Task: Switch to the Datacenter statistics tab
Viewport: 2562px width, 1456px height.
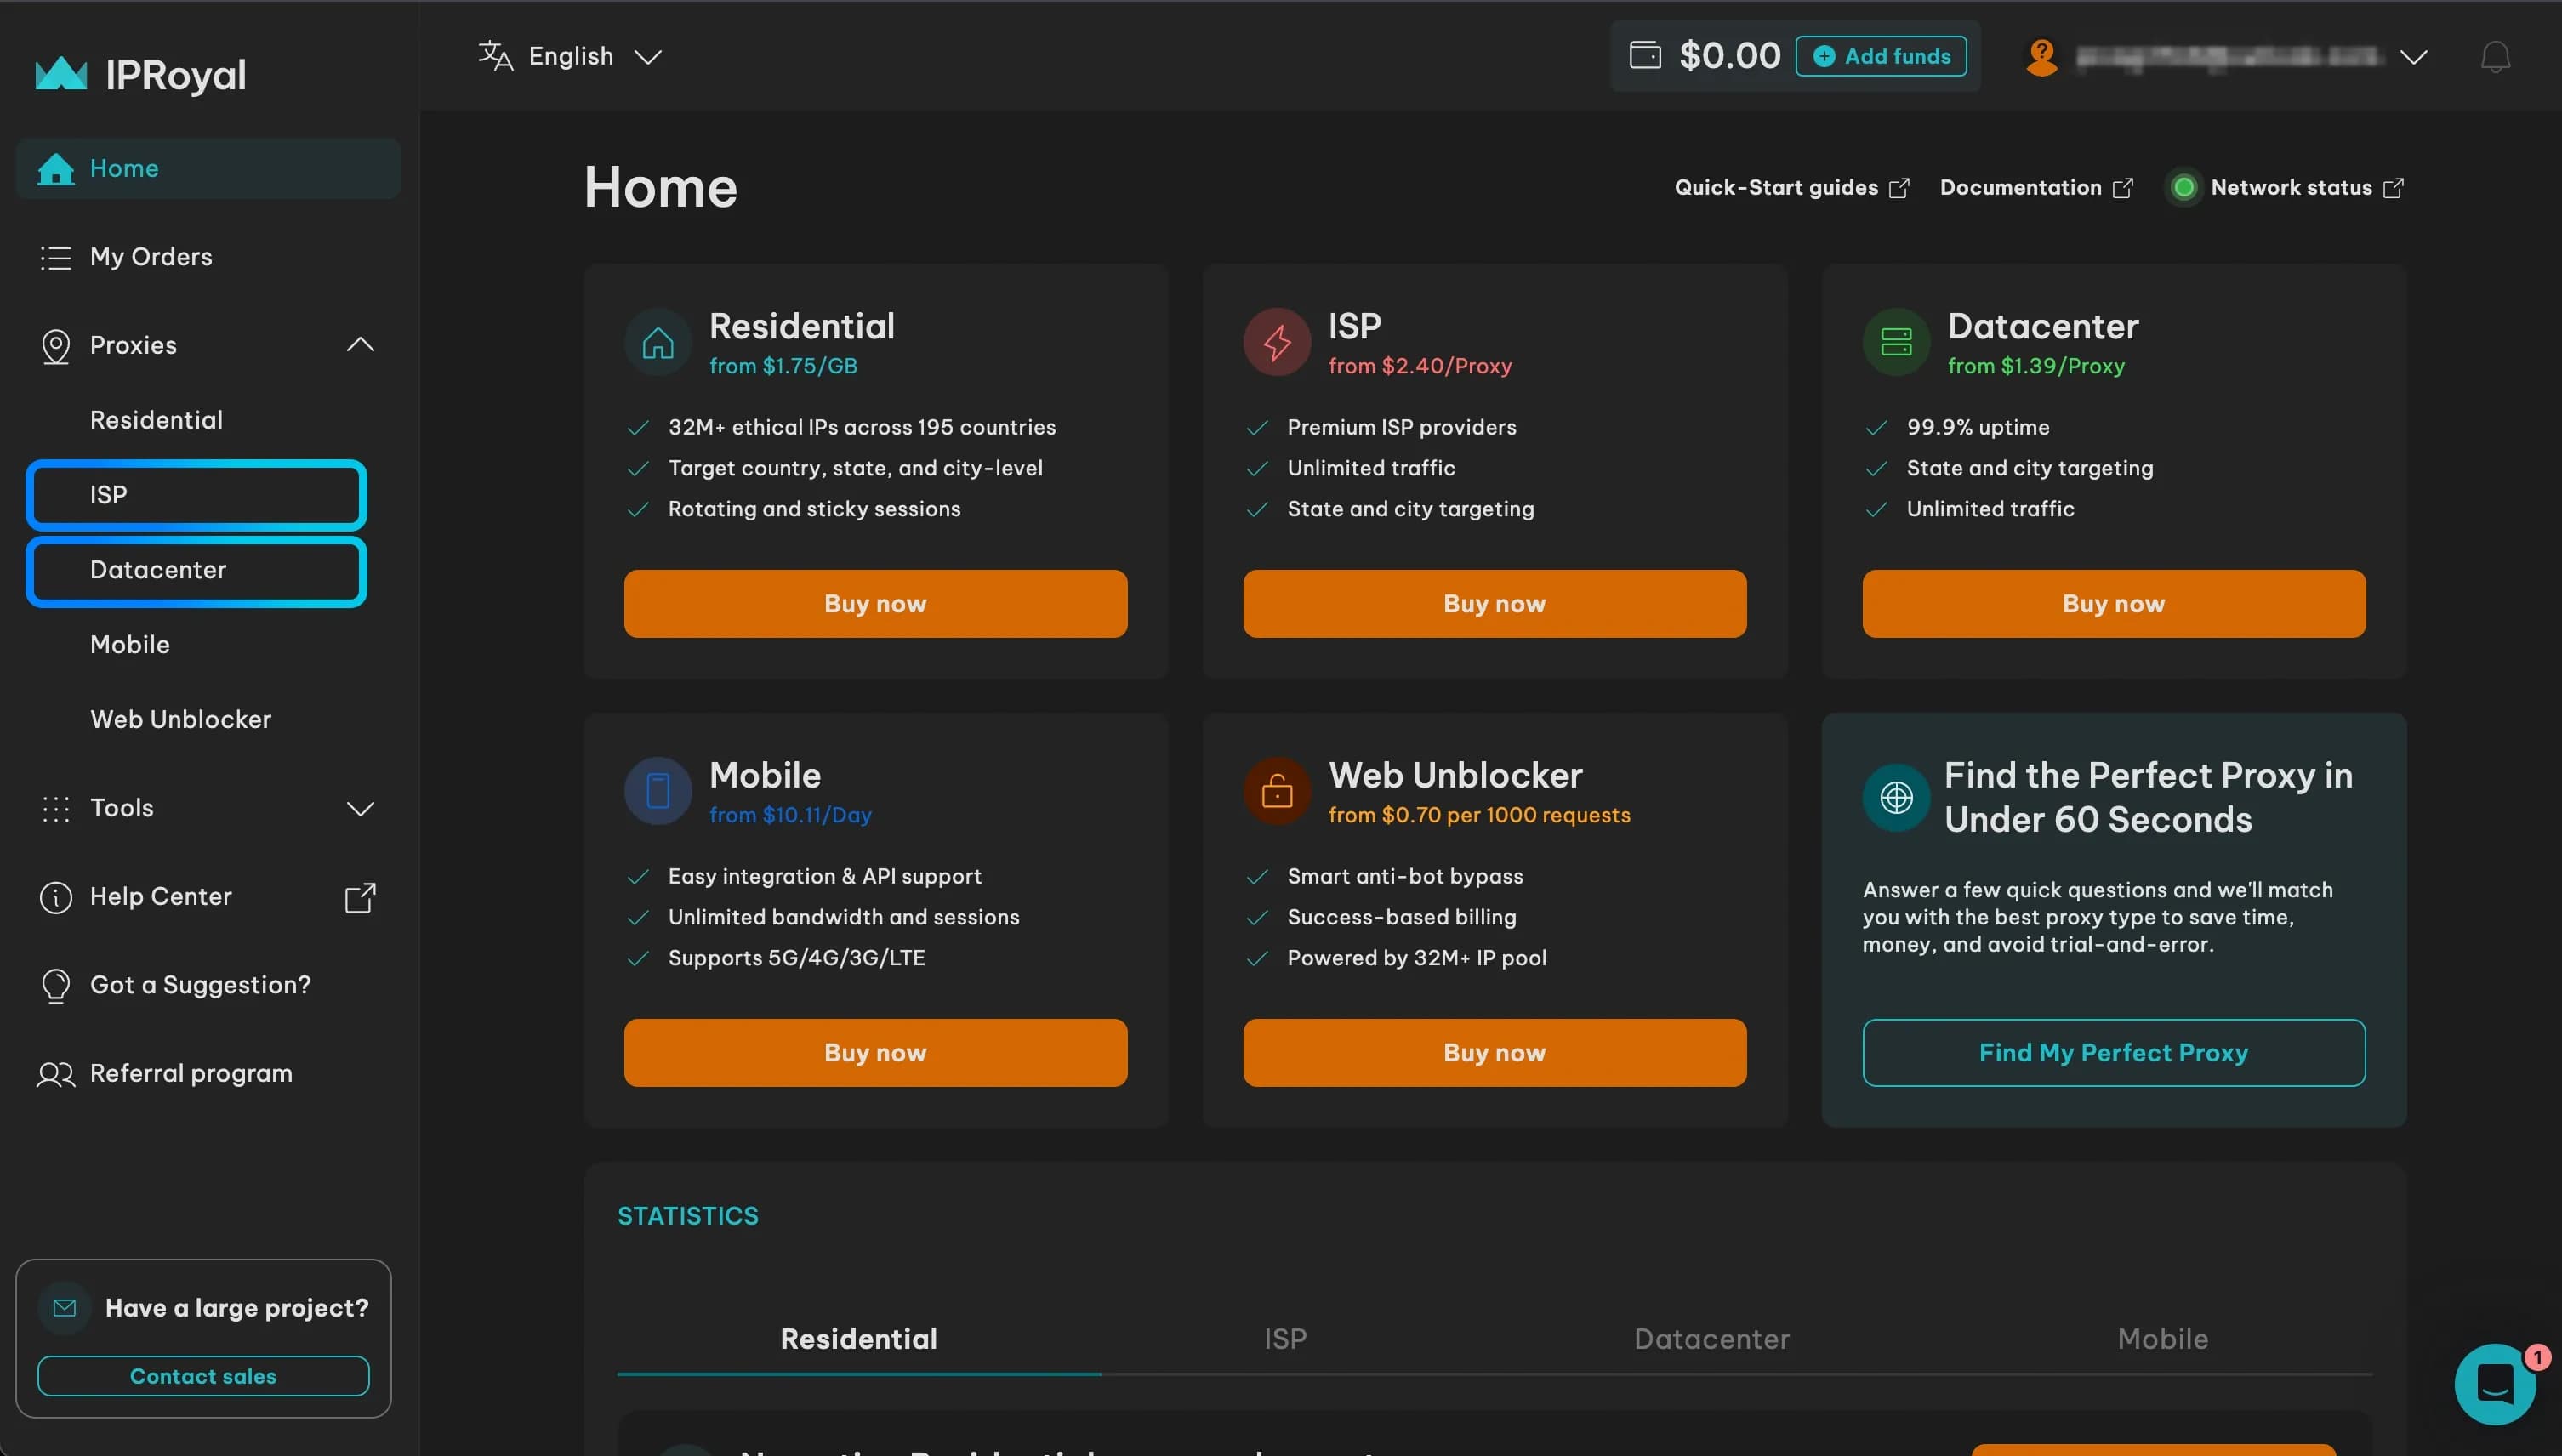Action: pos(1711,1339)
